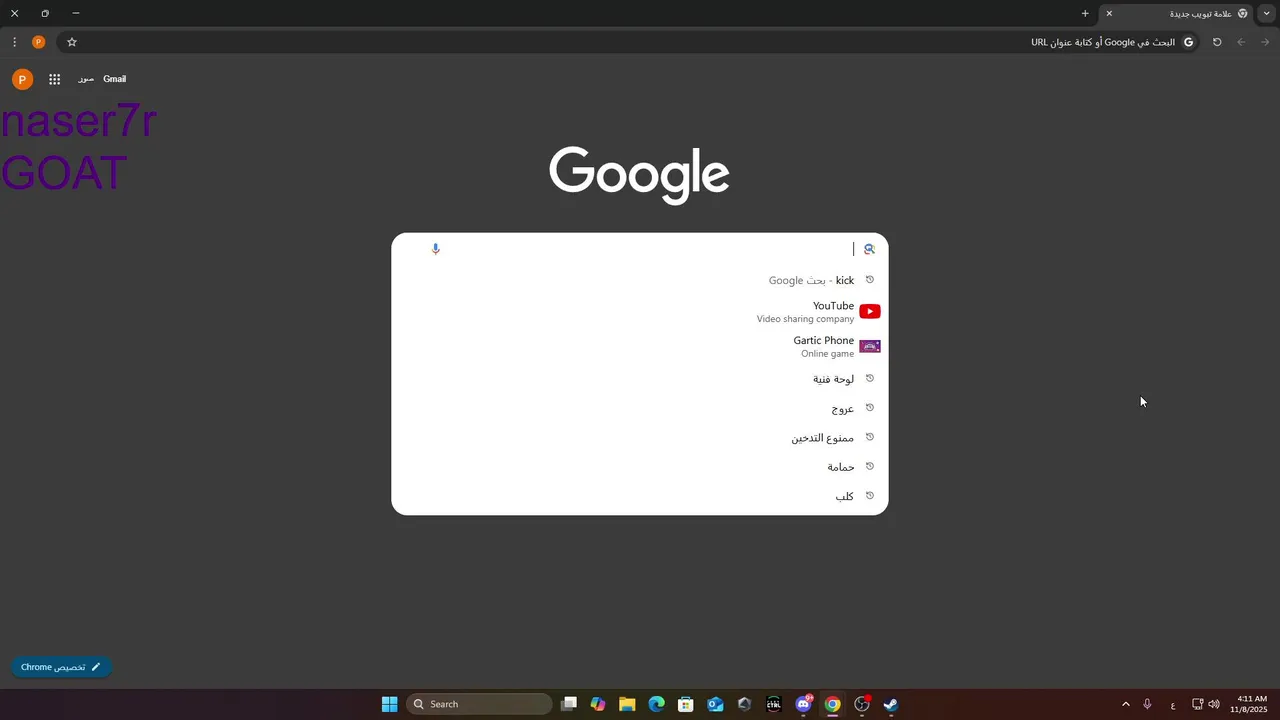Open OBS Studio from the taskbar
1280x720 pixels.
tap(862, 704)
